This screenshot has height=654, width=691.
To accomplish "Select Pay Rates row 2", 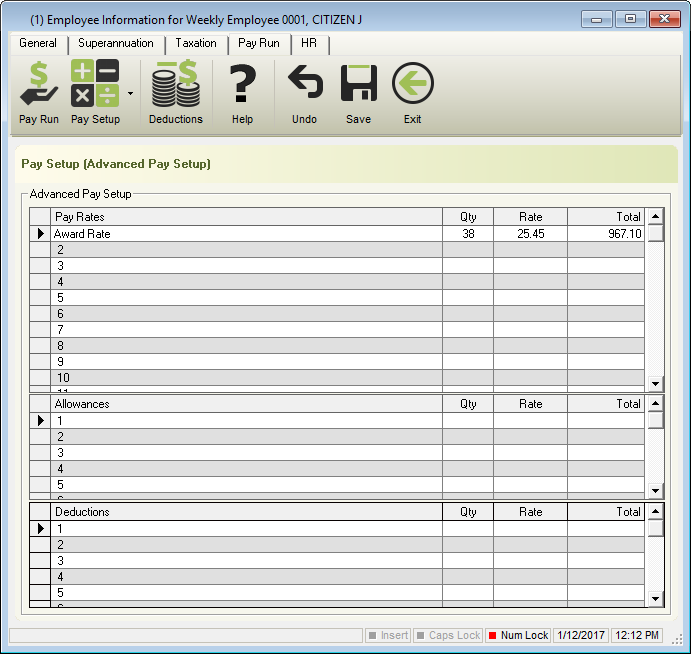I will click(337, 250).
